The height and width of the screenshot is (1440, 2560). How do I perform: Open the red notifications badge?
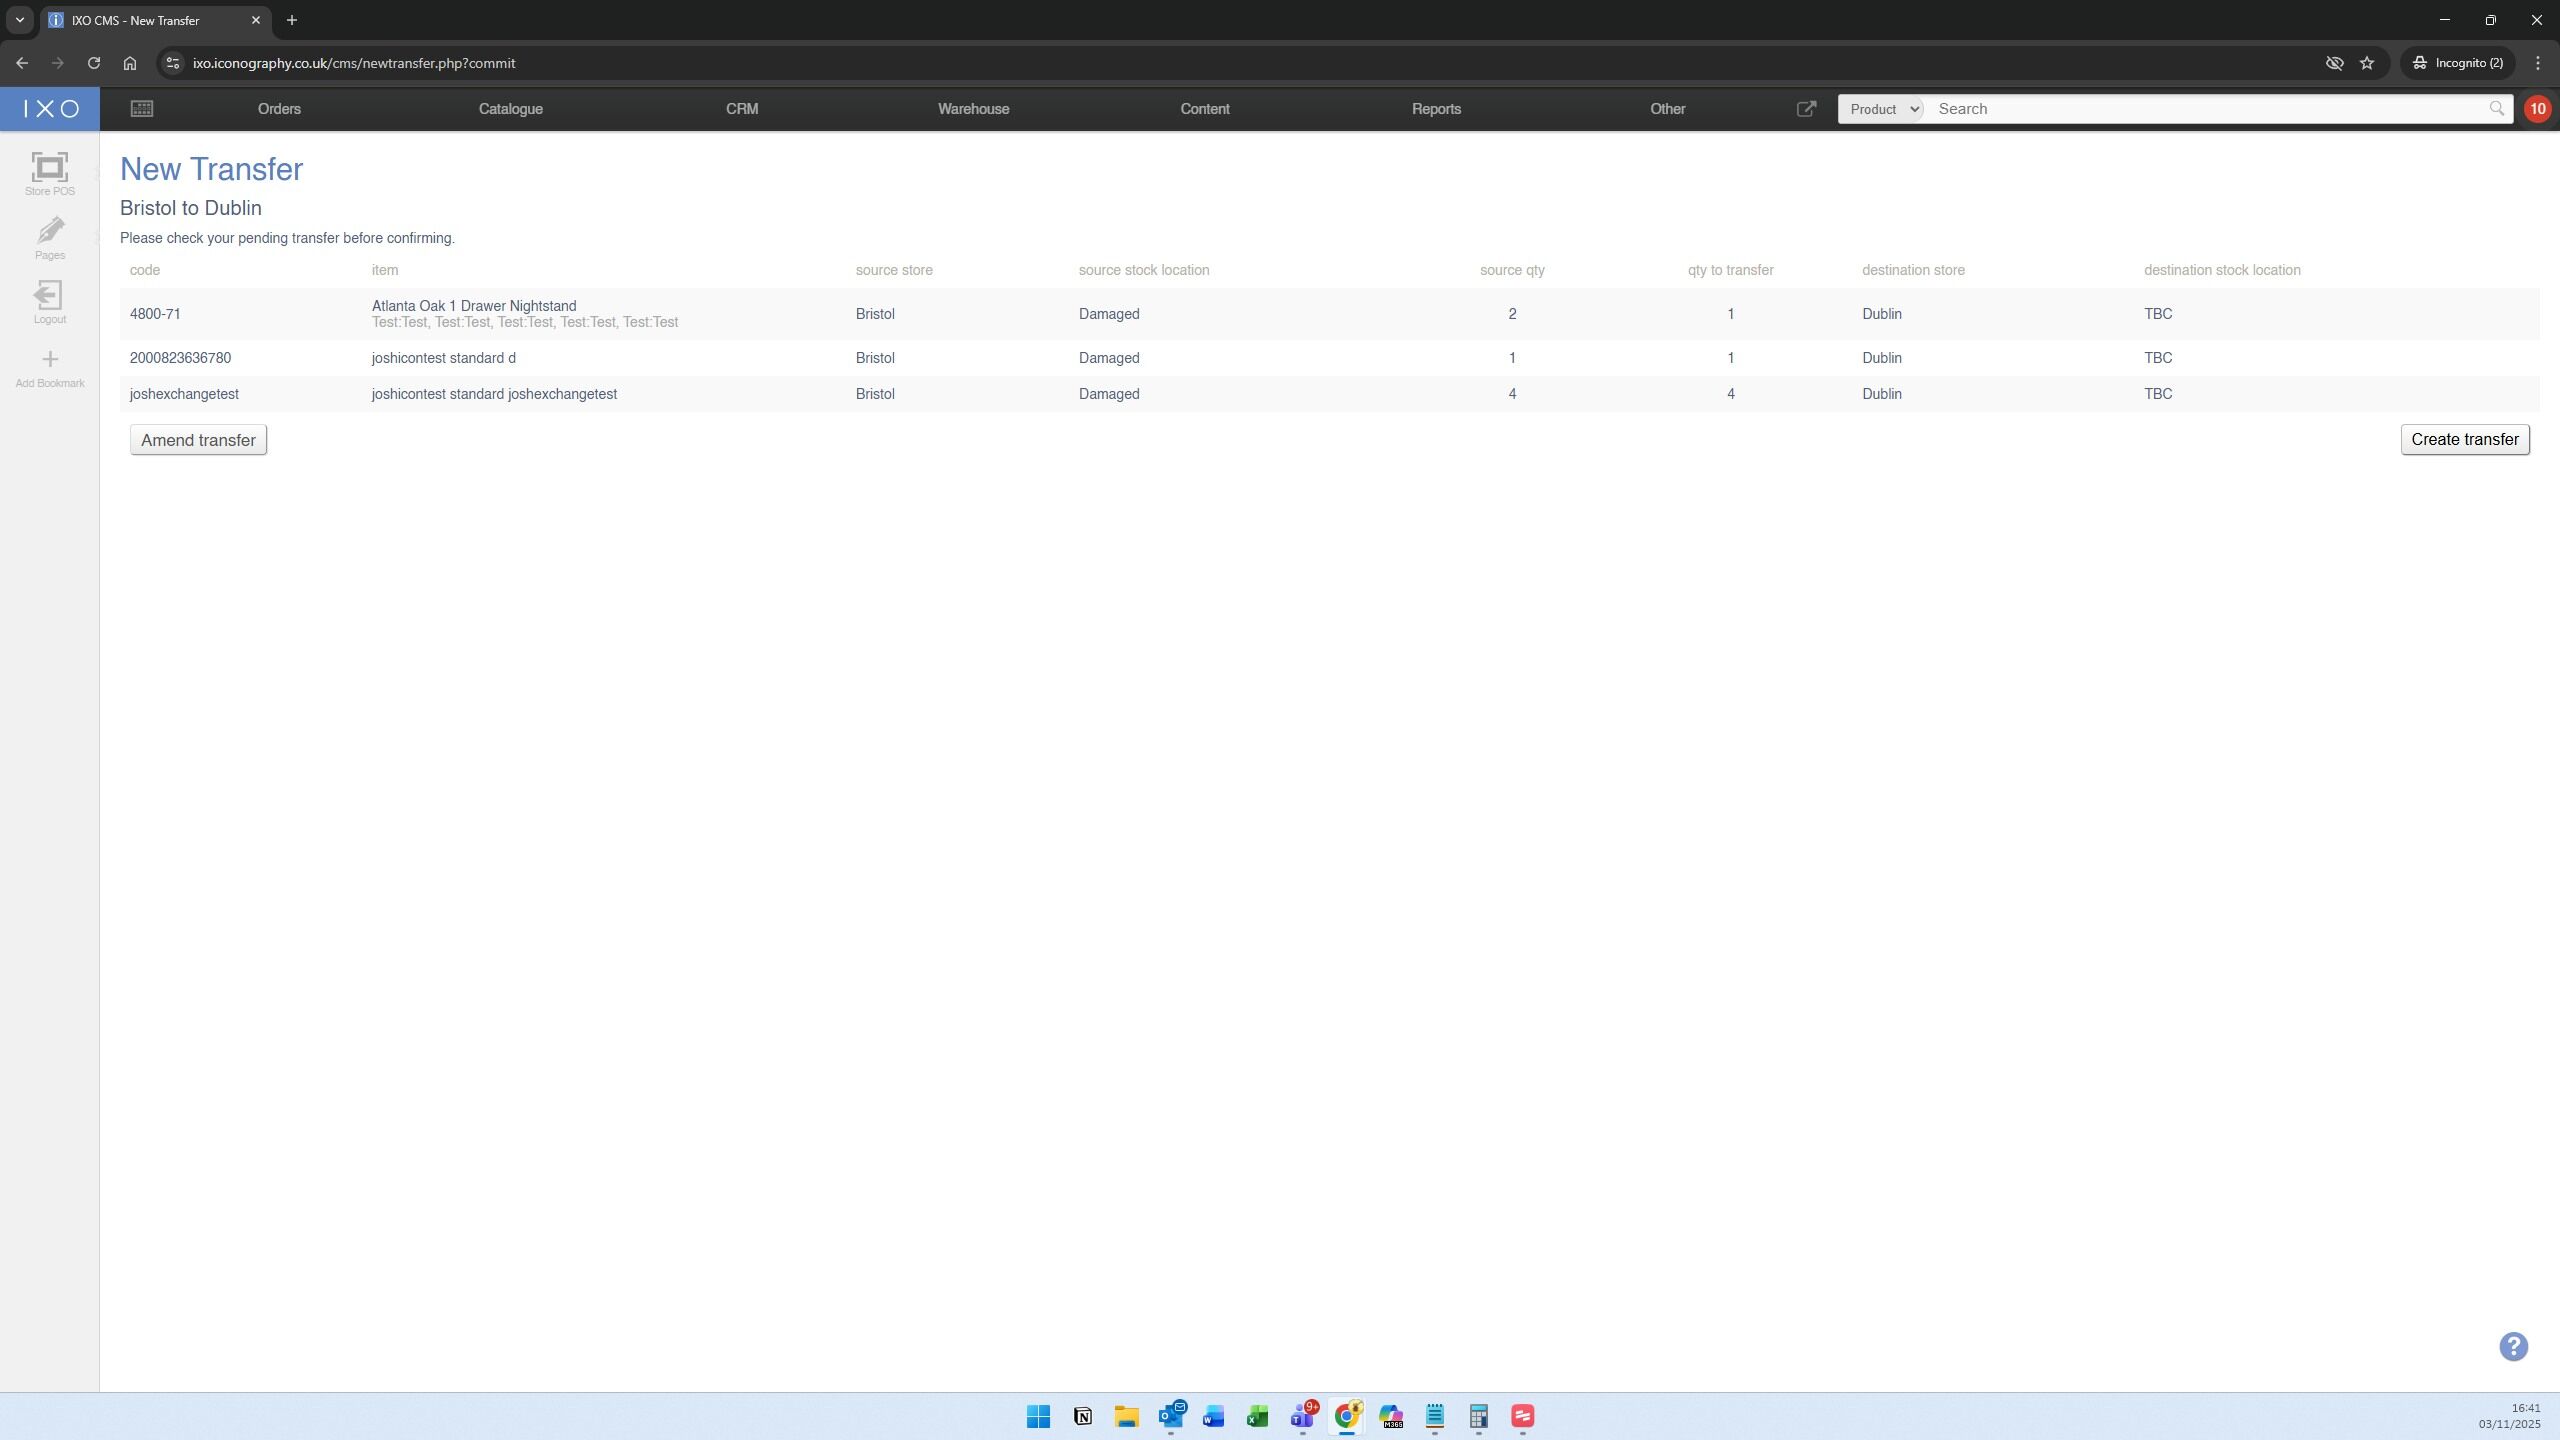pyautogui.click(x=2537, y=109)
